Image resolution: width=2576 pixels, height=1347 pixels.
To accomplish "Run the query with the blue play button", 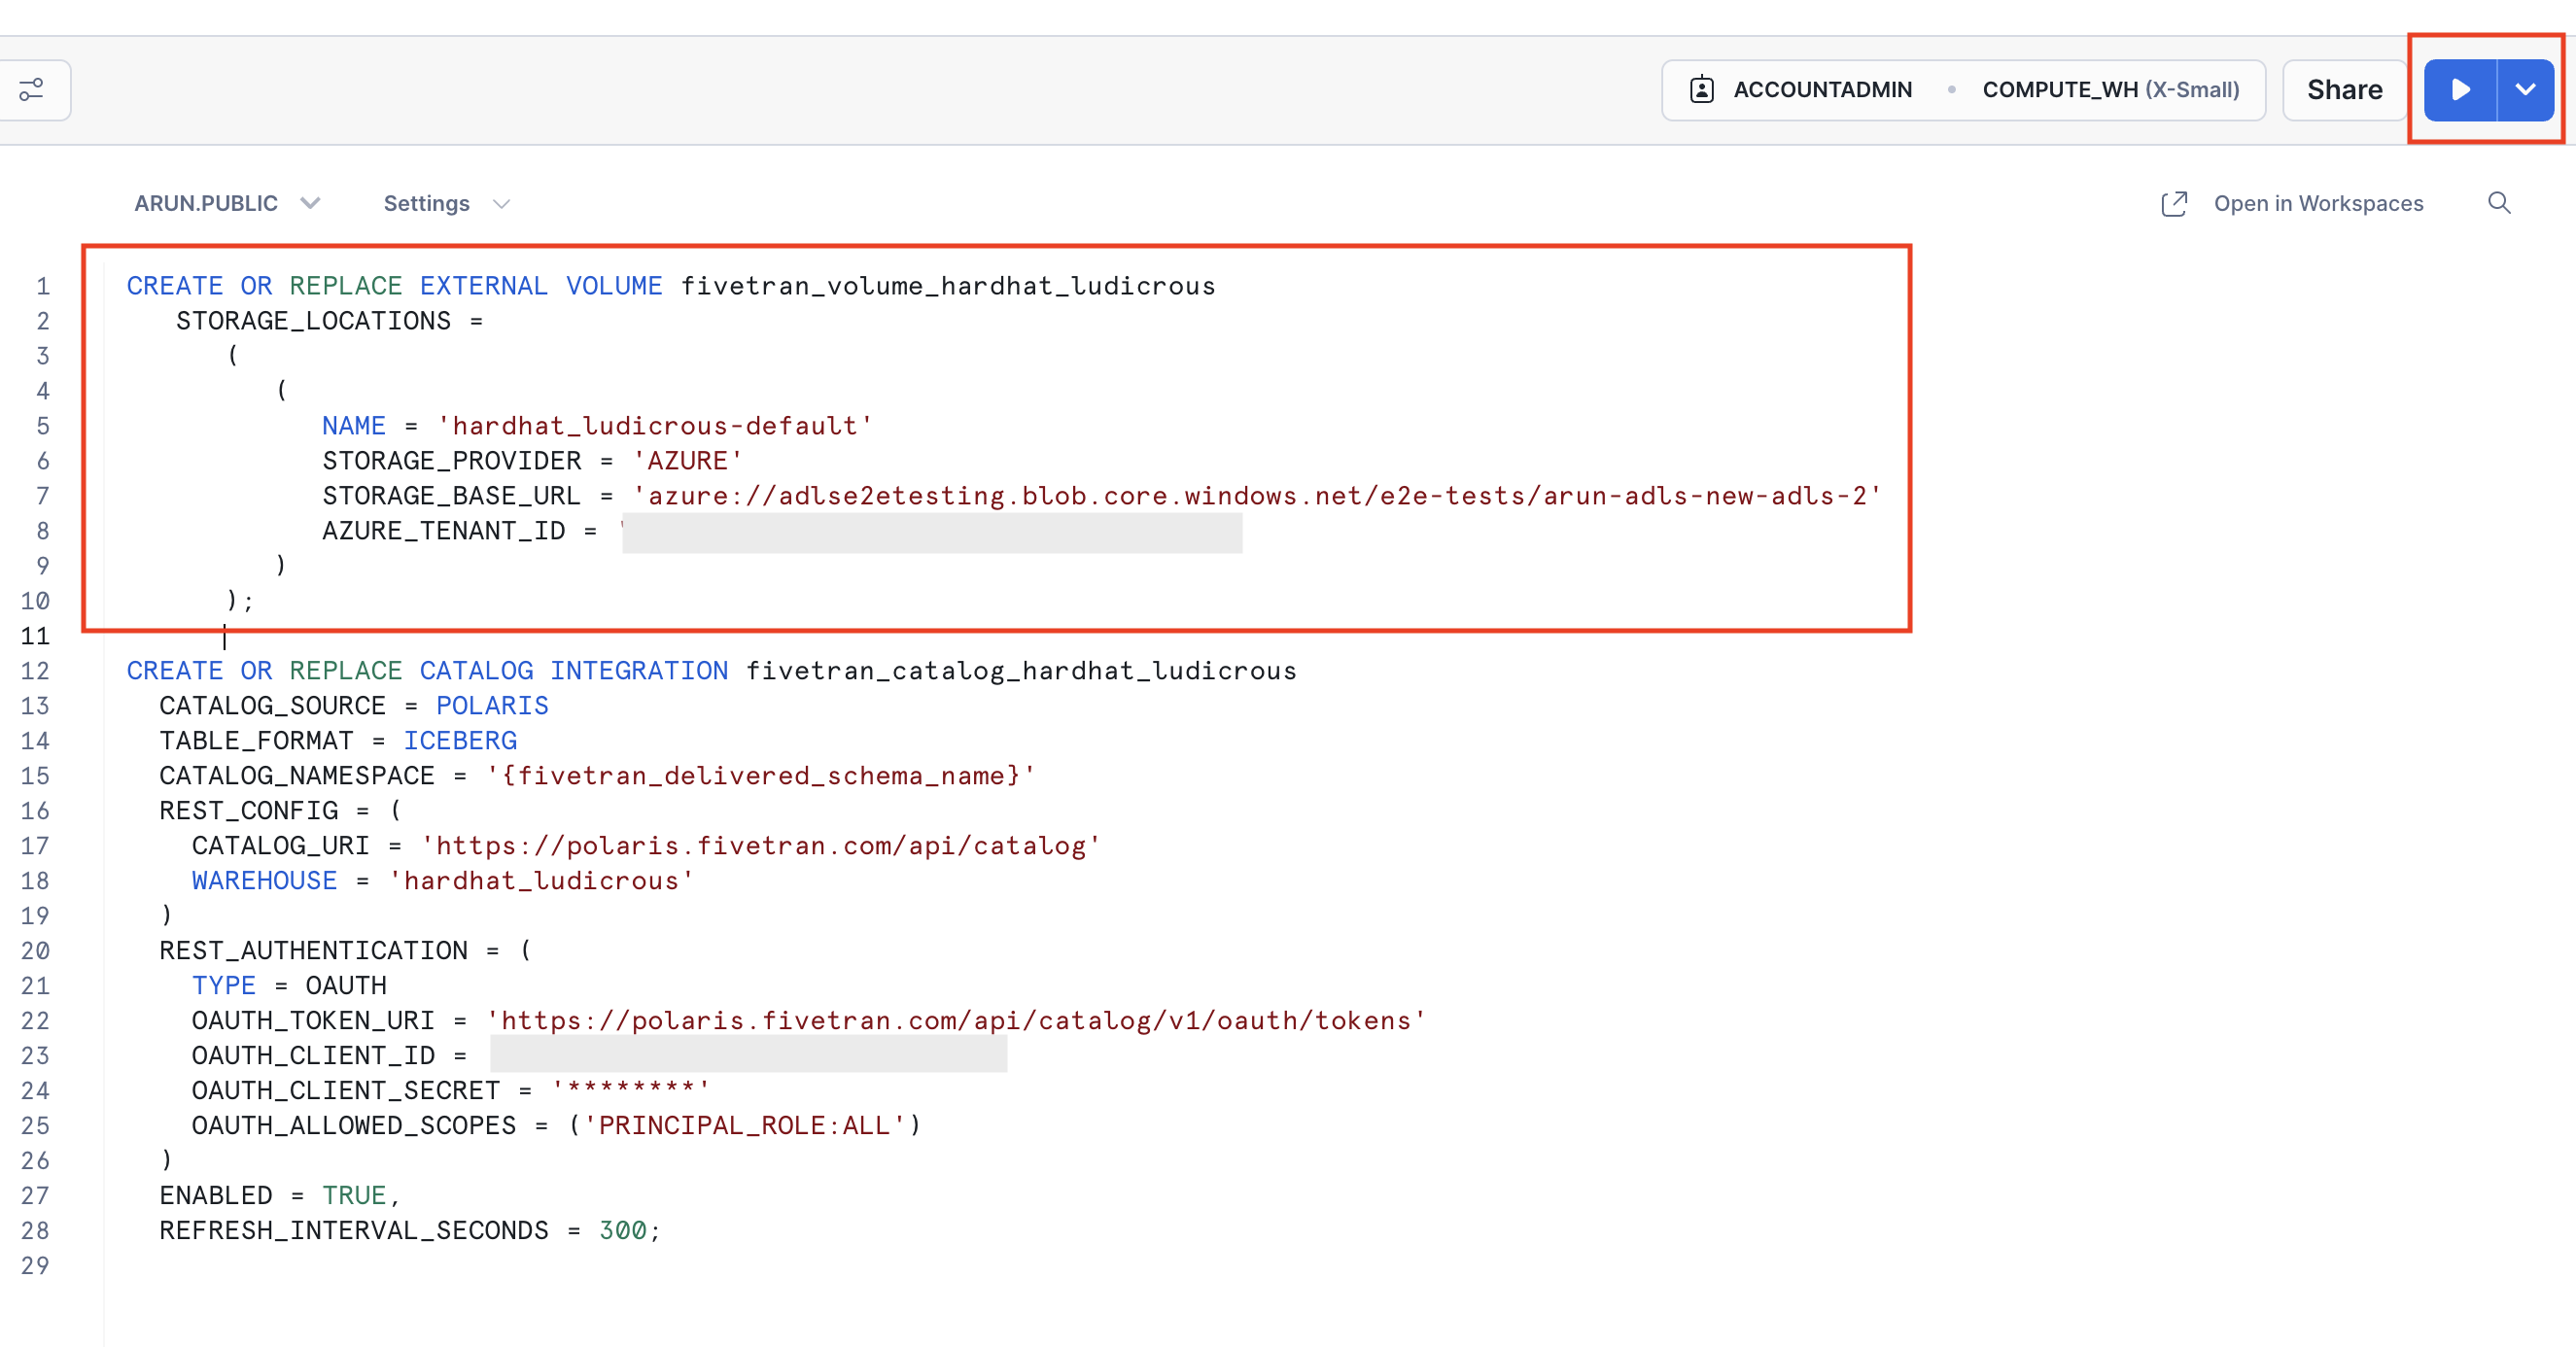I will [x=2460, y=90].
